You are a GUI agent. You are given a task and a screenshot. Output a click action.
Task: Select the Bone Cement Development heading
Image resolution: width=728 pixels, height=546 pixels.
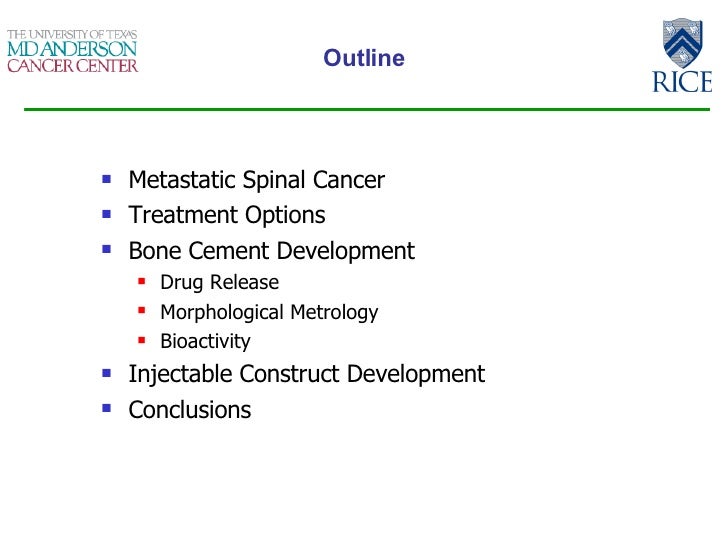(x=271, y=251)
